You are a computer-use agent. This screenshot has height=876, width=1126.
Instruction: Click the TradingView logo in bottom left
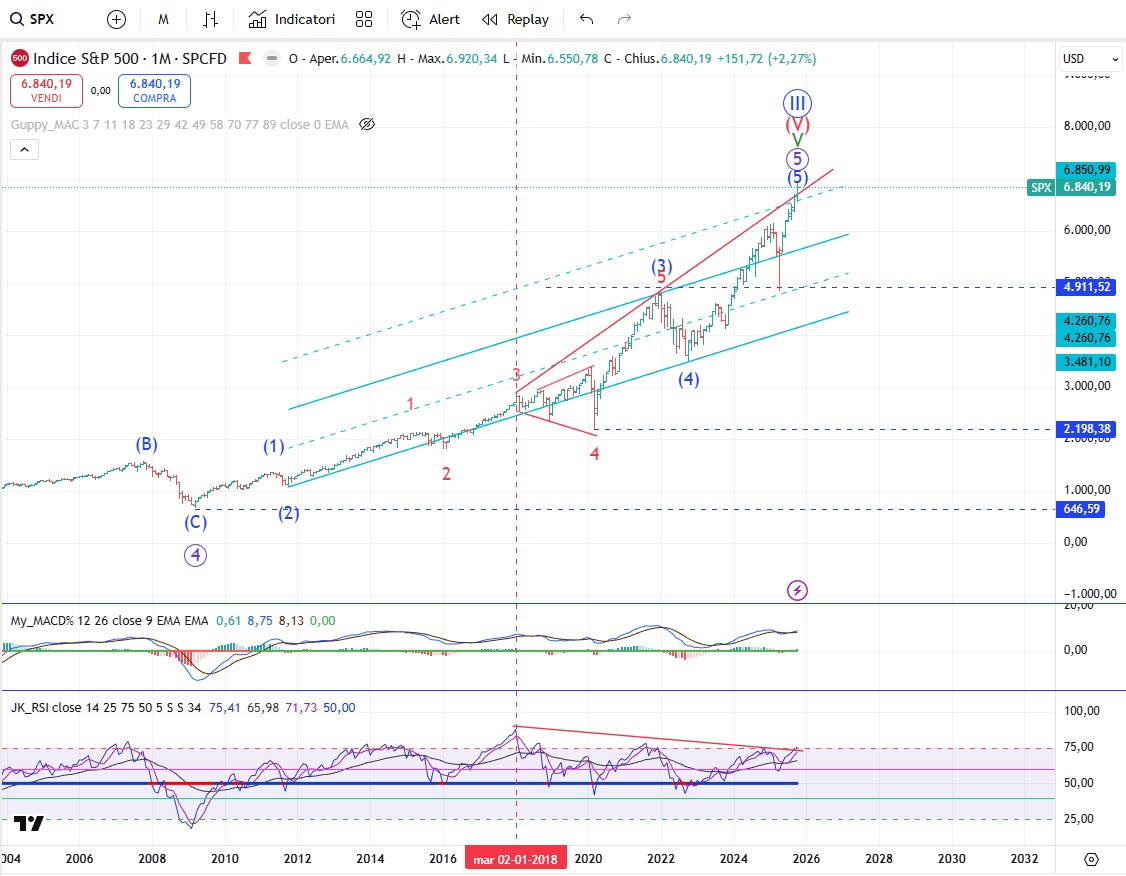point(29,824)
